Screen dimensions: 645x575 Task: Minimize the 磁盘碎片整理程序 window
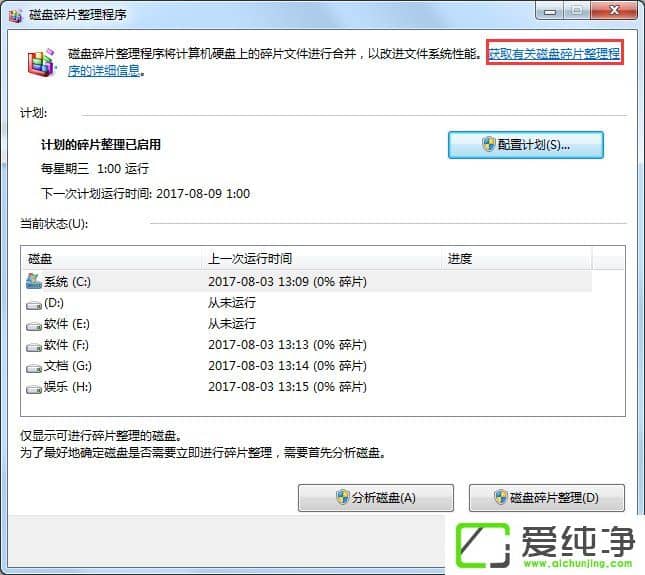549,11
